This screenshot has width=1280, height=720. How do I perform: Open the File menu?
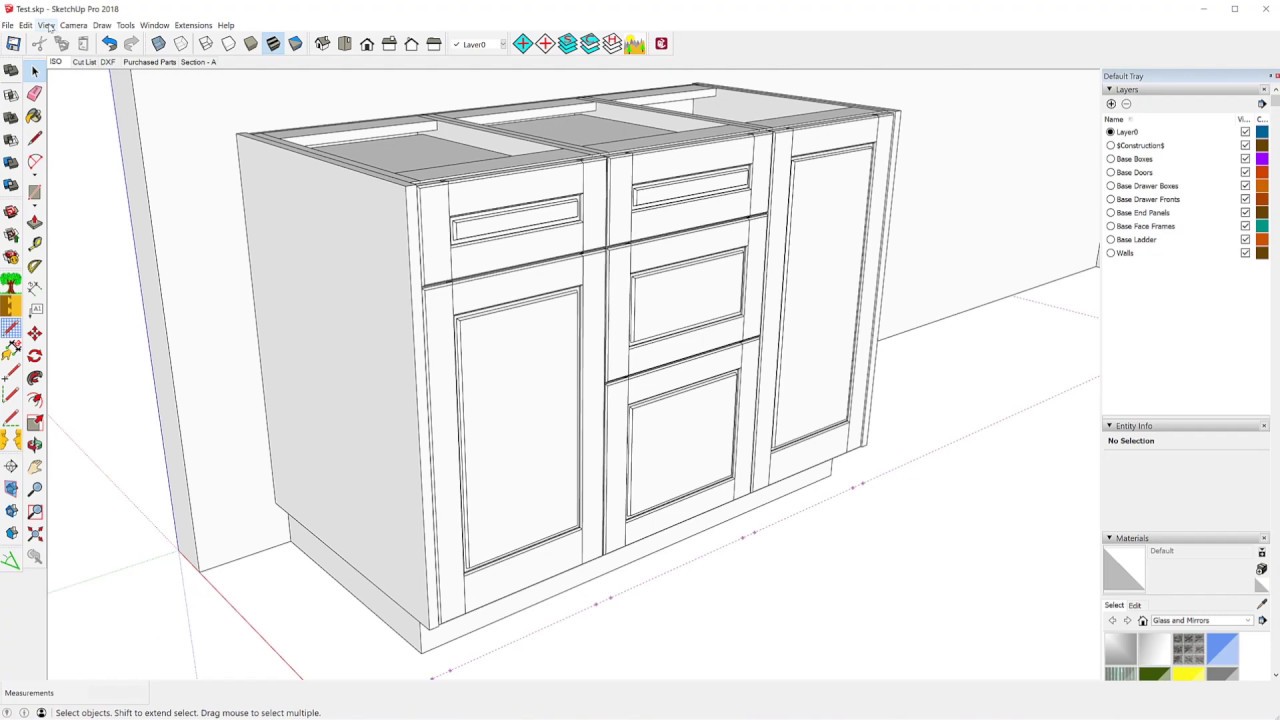click(7, 25)
